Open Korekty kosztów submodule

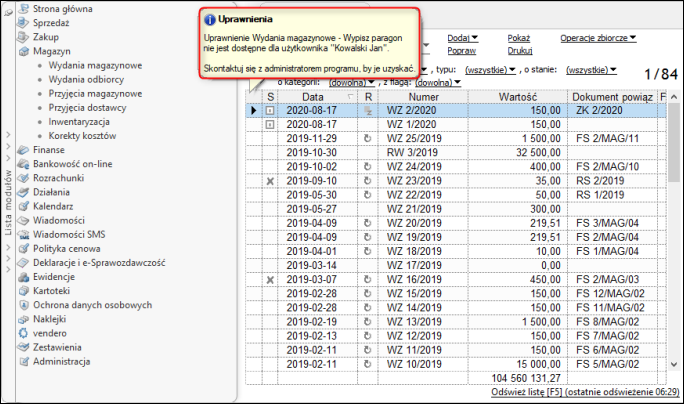pyautogui.click(x=82, y=136)
